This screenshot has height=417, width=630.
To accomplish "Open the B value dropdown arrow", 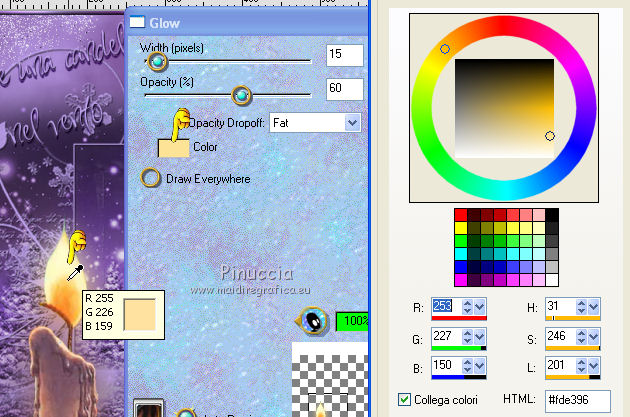I will coord(480,366).
